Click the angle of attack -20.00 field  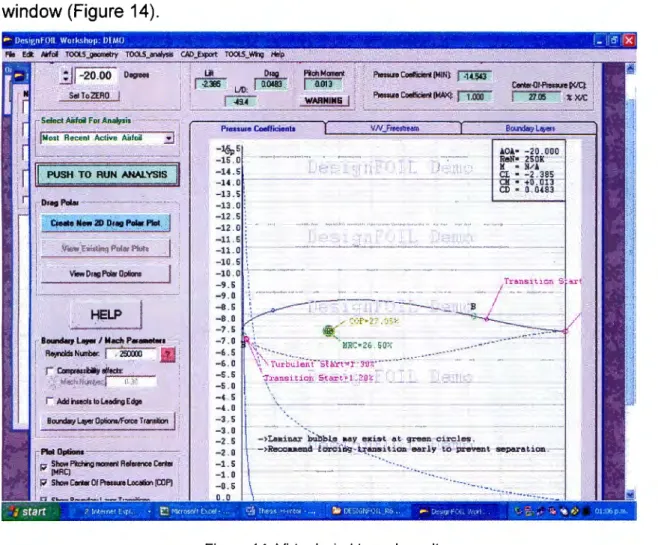(x=96, y=76)
